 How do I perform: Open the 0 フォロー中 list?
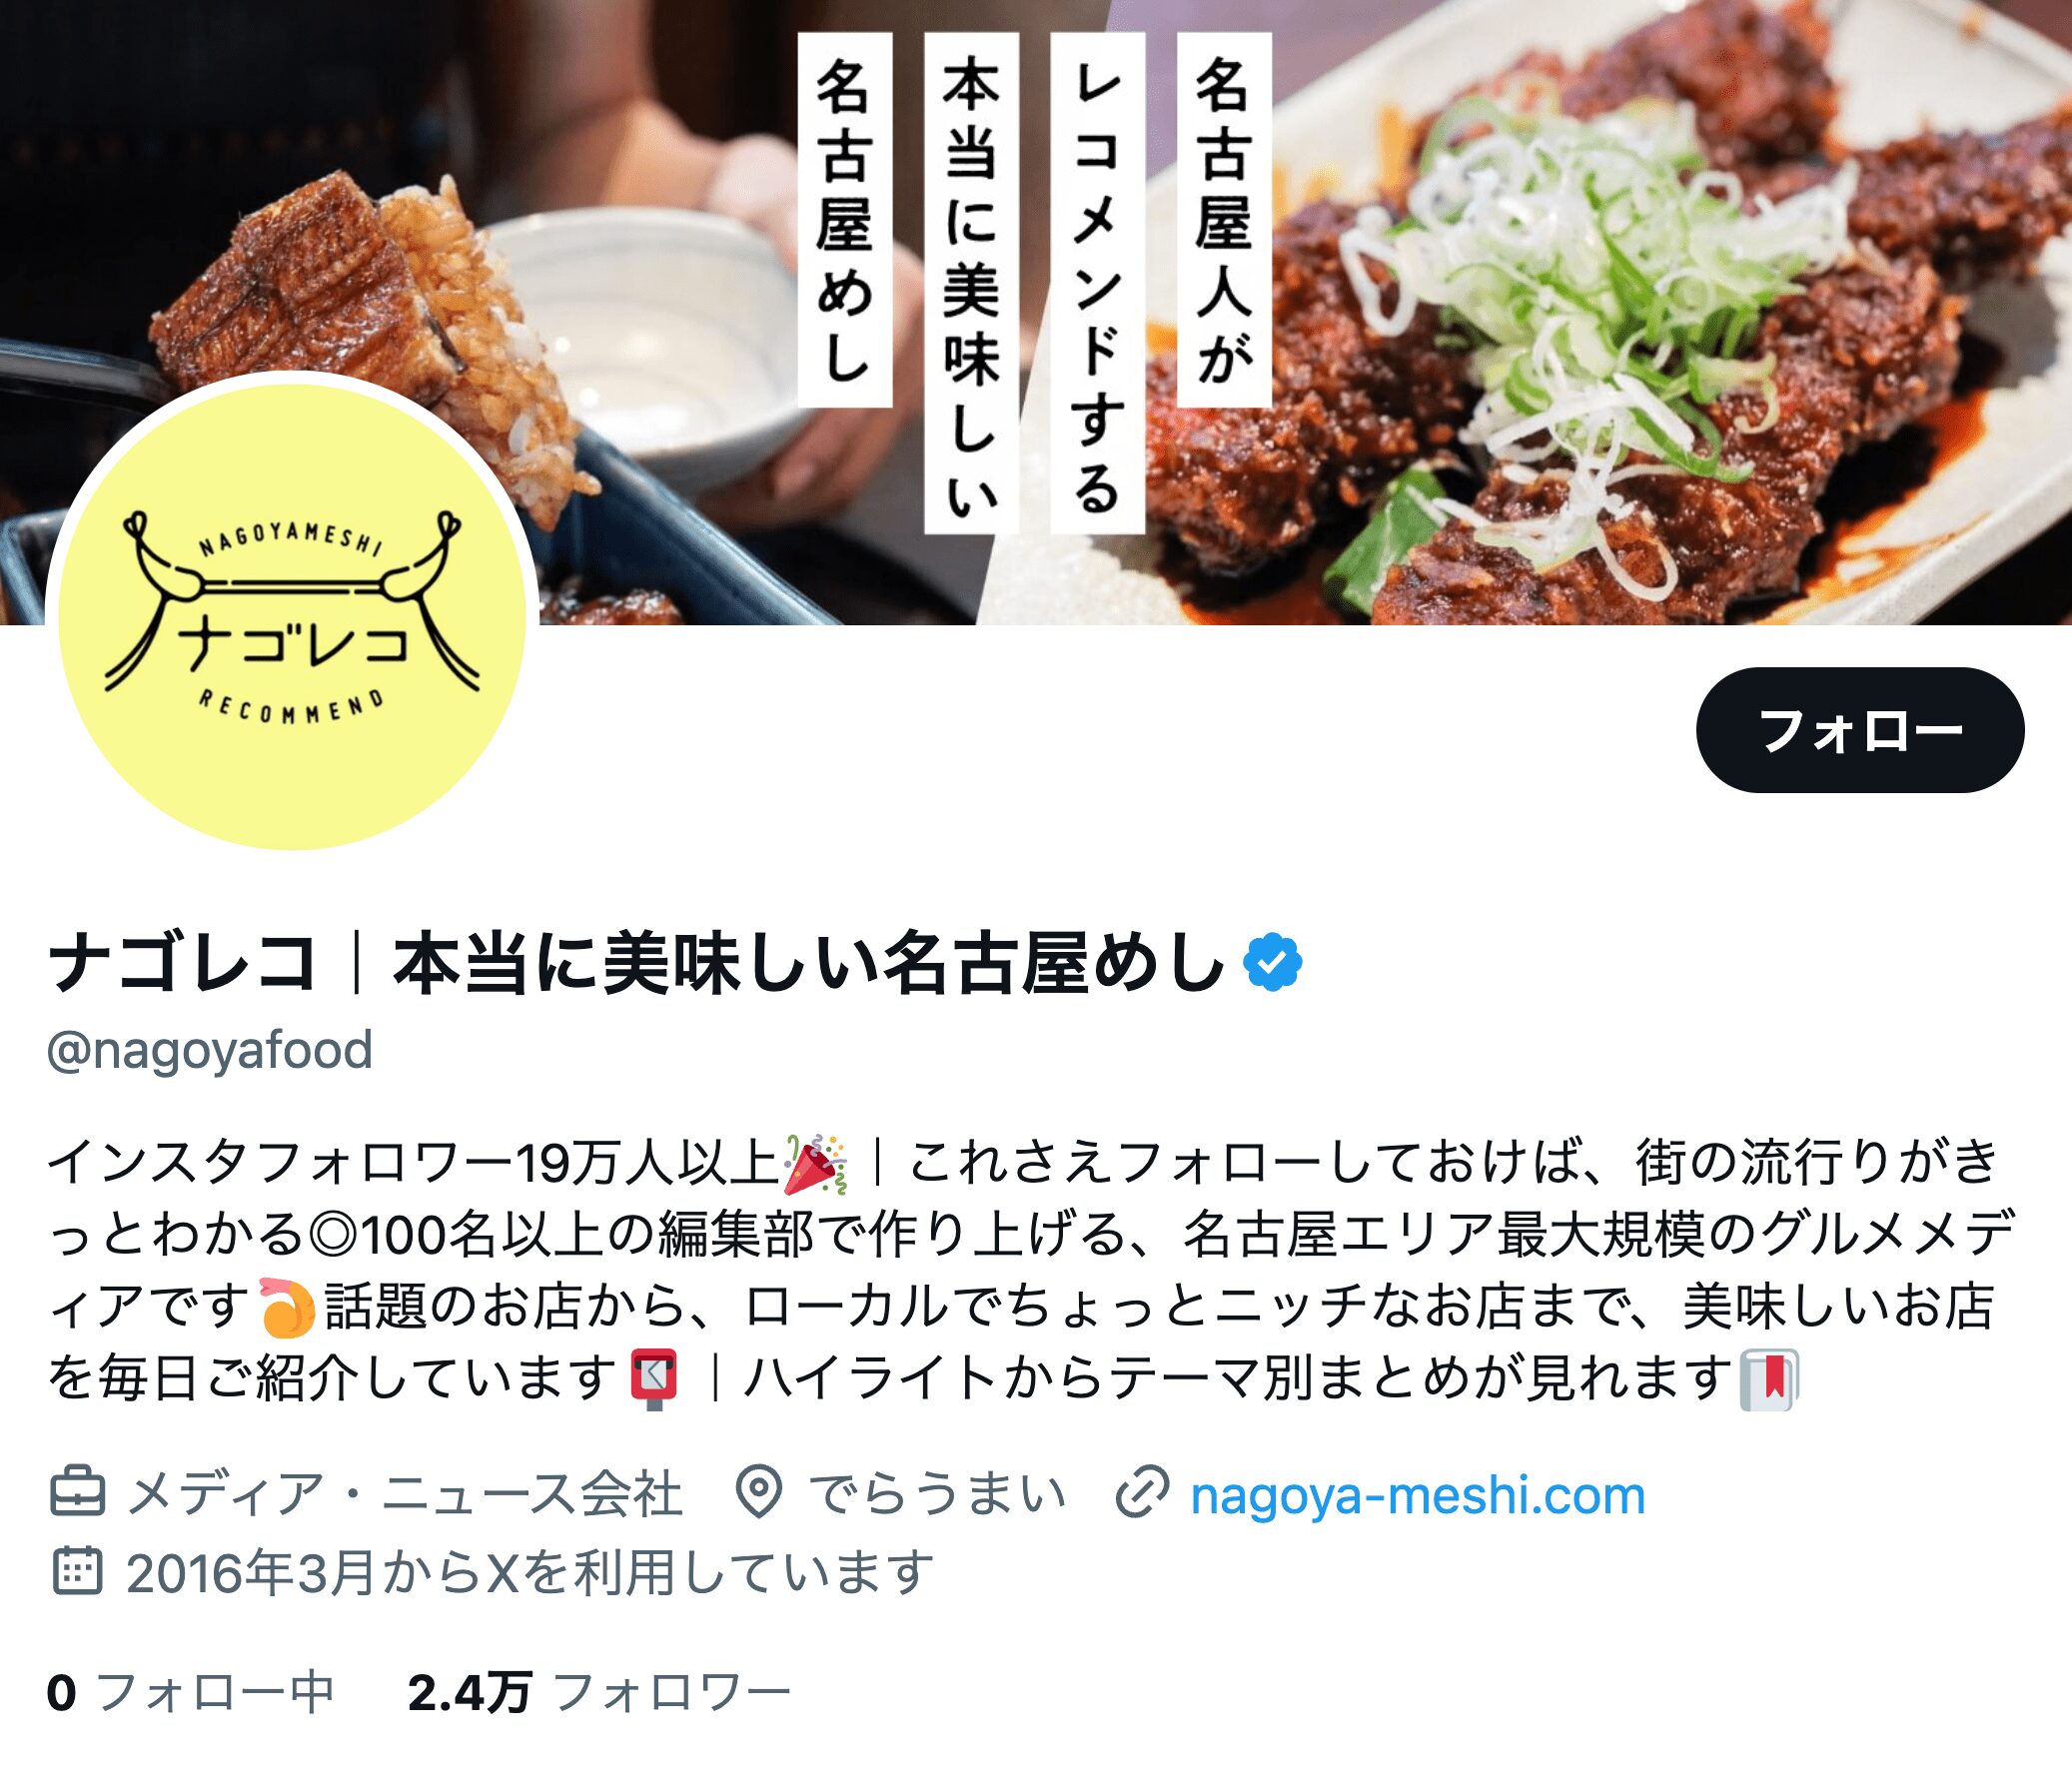pyautogui.click(x=191, y=1692)
